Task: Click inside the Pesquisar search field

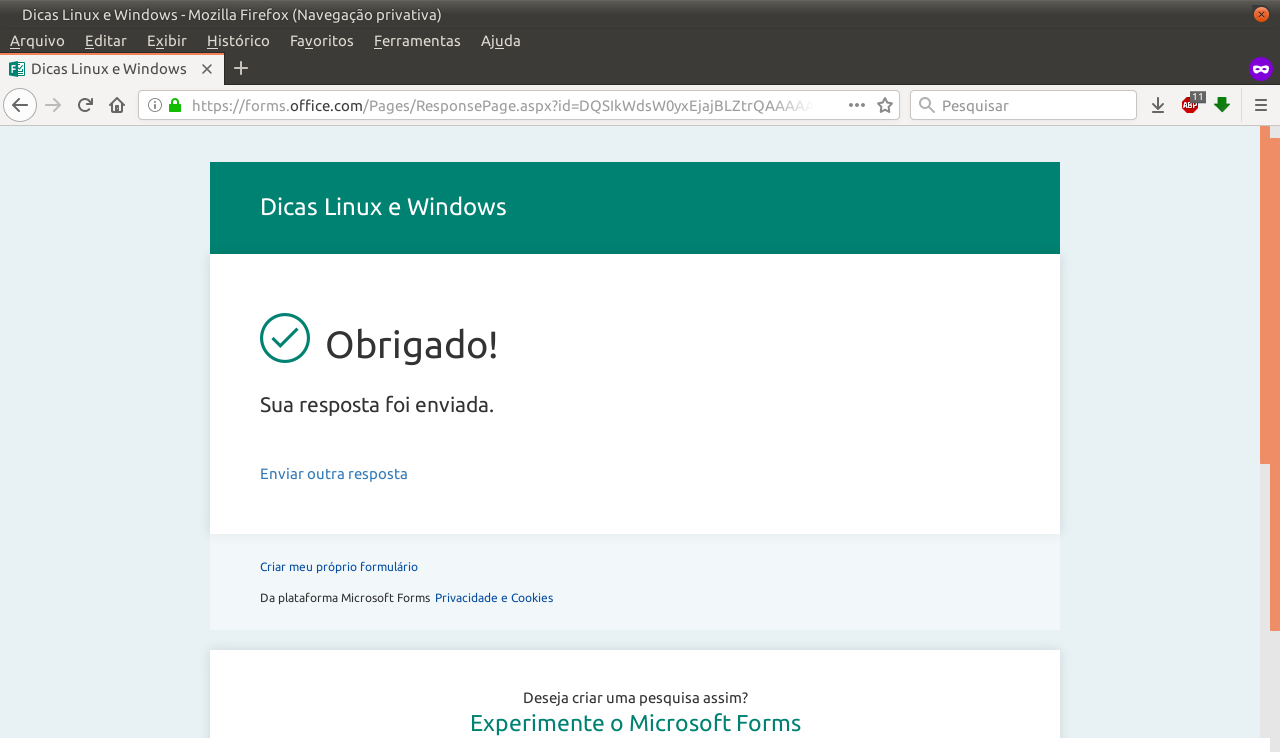Action: pyautogui.click(x=1023, y=104)
